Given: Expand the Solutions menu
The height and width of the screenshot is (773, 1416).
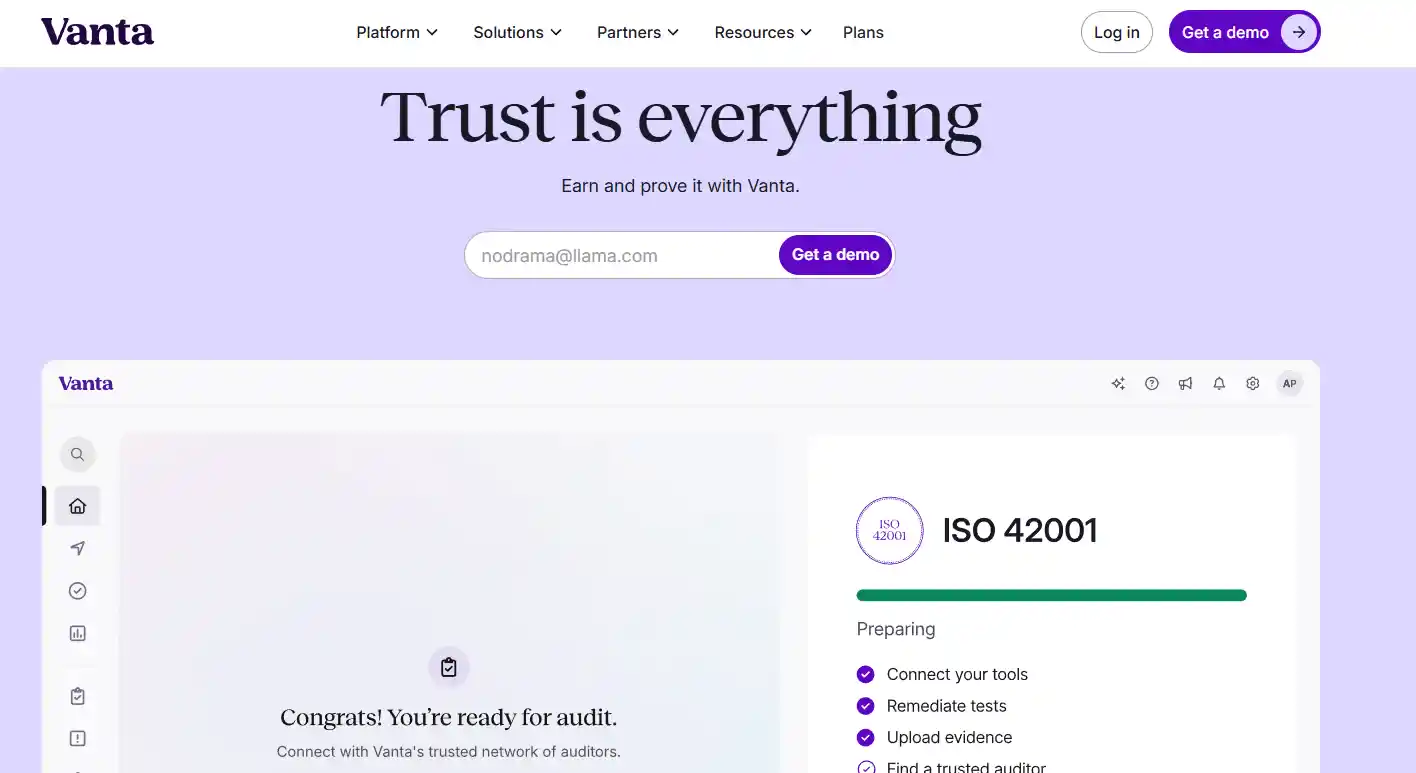Looking at the screenshot, I should click(517, 32).
